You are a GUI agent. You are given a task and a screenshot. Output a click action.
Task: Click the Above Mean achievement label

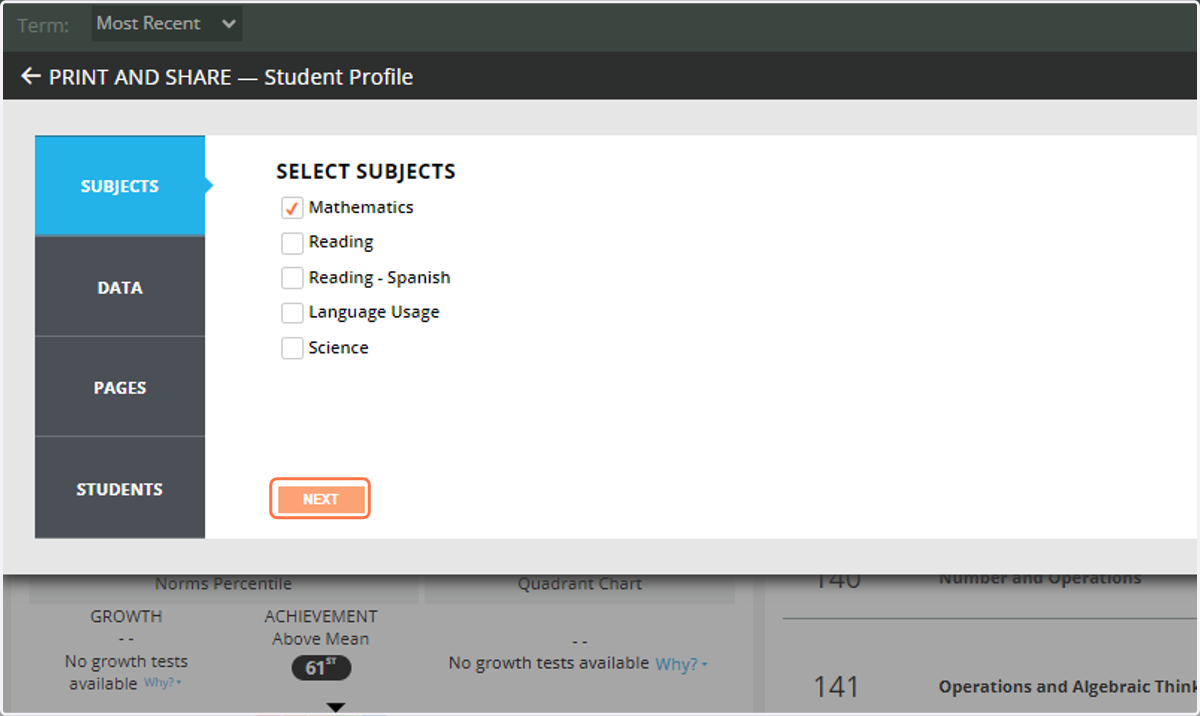pyautogui.click(x=320, y=638)
